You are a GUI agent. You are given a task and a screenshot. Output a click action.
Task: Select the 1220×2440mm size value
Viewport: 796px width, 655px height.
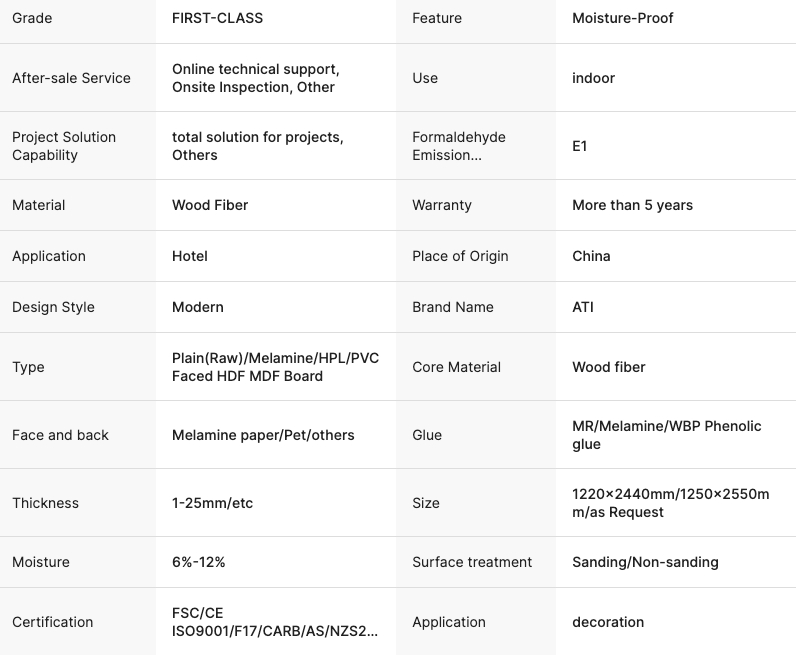click(x=671, y=503)
